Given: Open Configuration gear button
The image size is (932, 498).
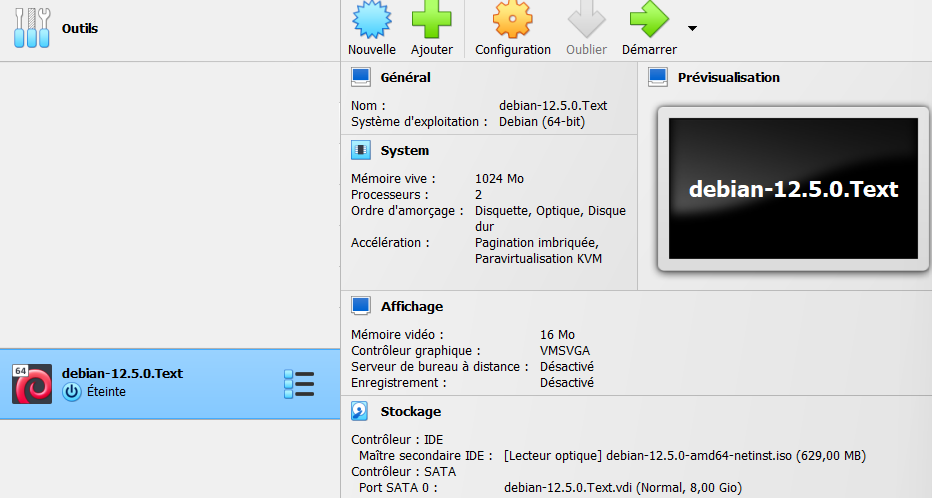Looking at the screenshot, I should pos(513,28).
